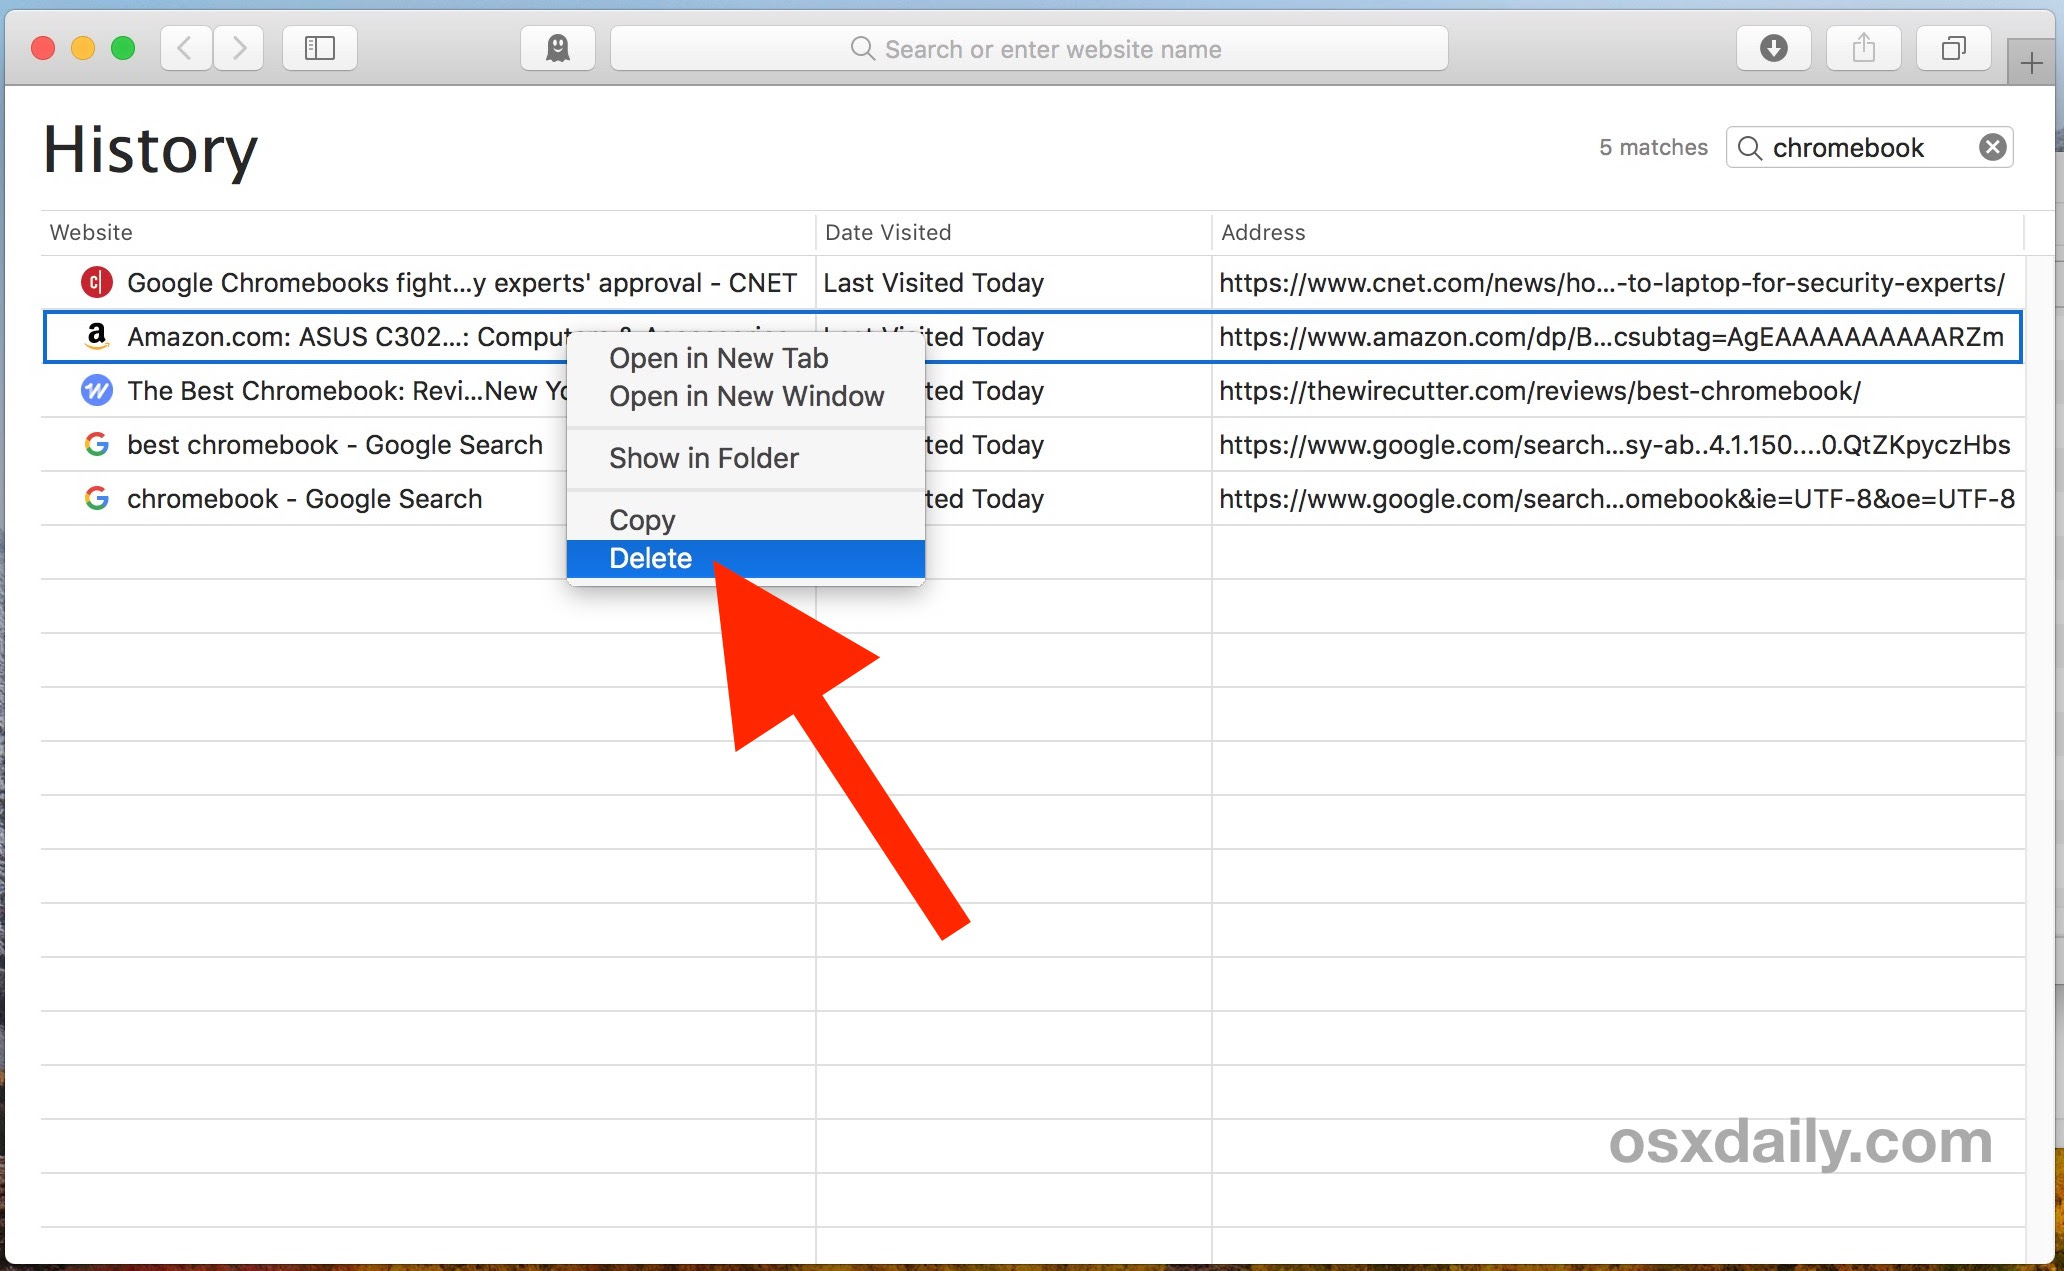This screenshot has height=1271, width=2064.
Task: Select best chromebook - Google Search row
Action: tap(1033, 445)
